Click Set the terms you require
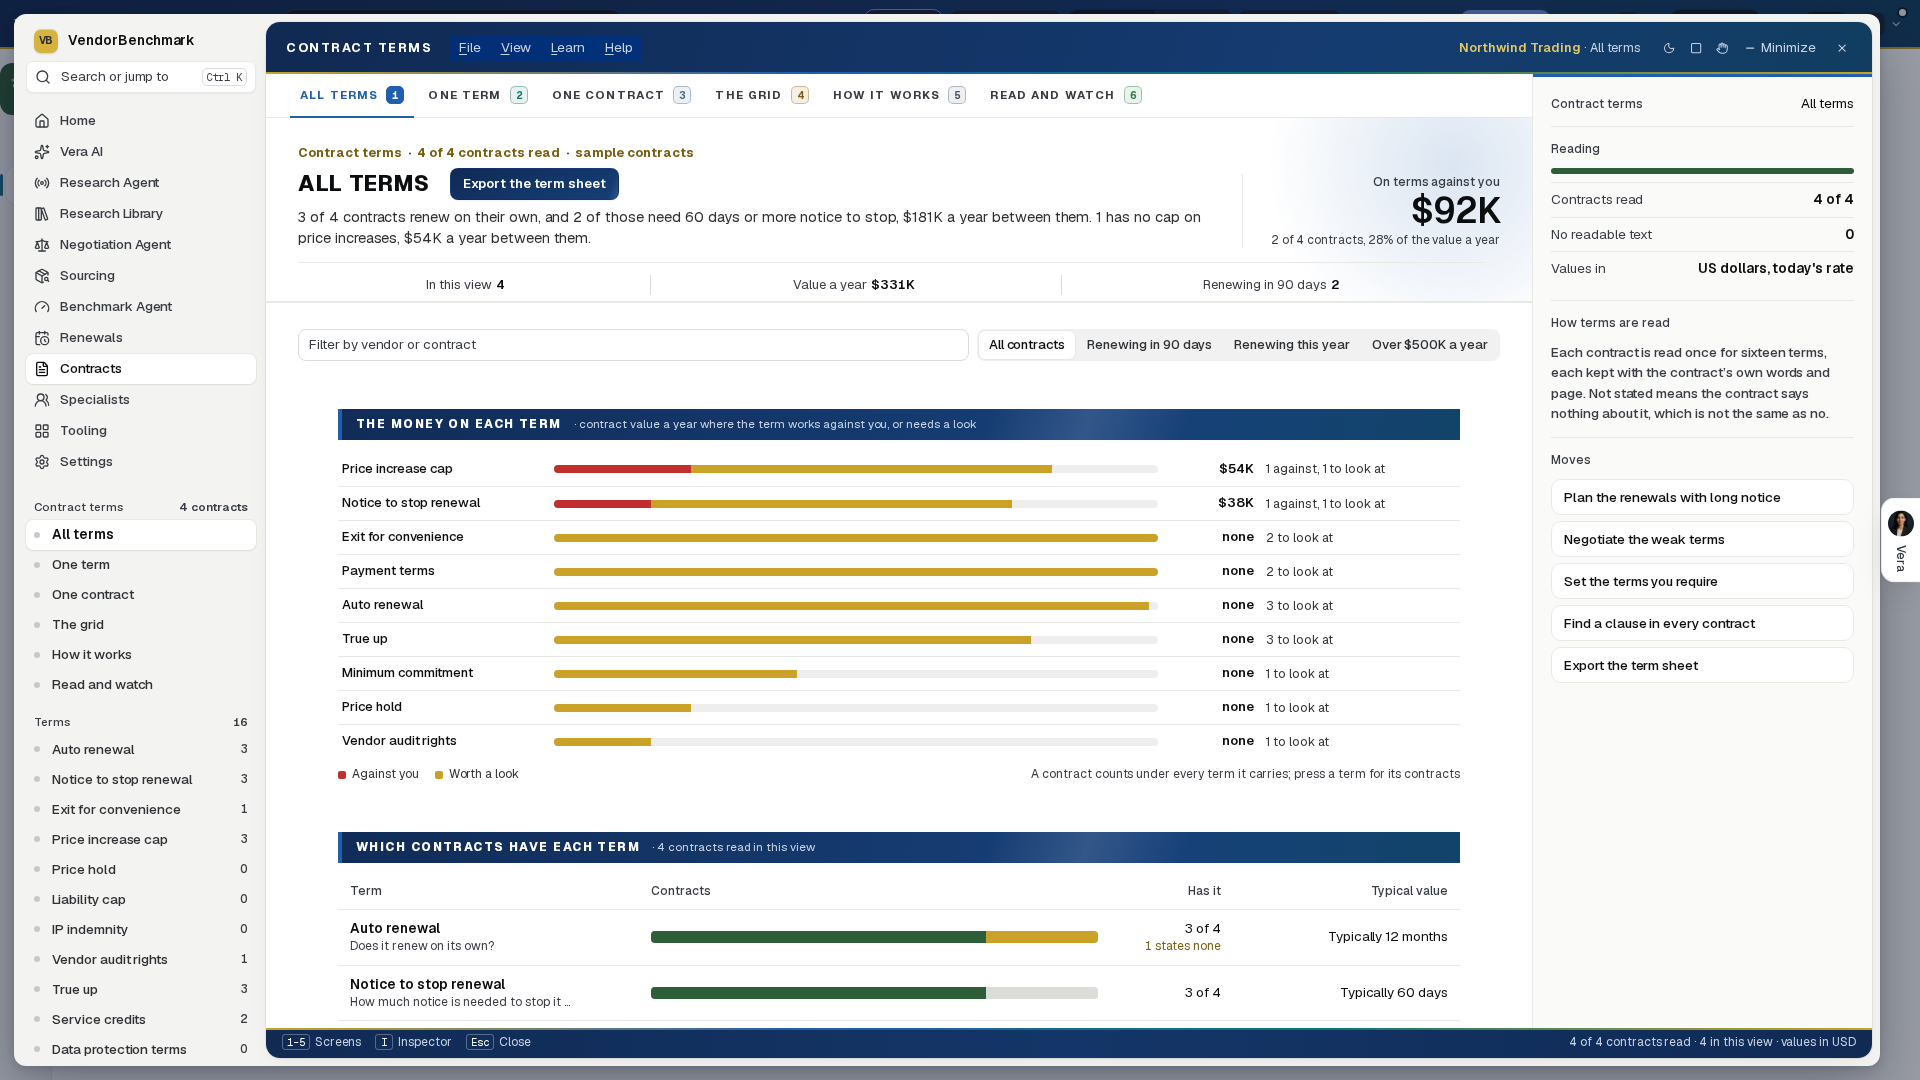The image size is (1920, 1080). click(x=1701, y=582)
